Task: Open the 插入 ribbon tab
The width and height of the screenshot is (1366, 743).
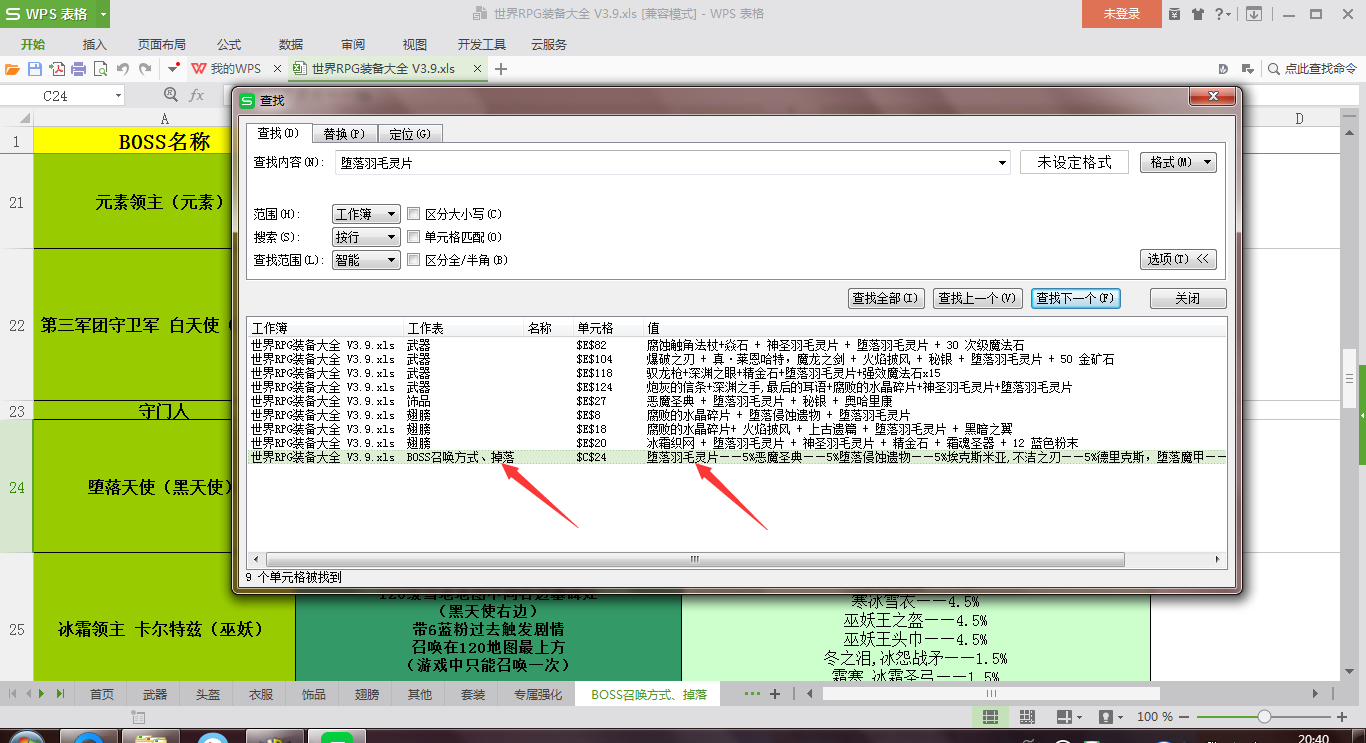Action: (x=95, y=45)
